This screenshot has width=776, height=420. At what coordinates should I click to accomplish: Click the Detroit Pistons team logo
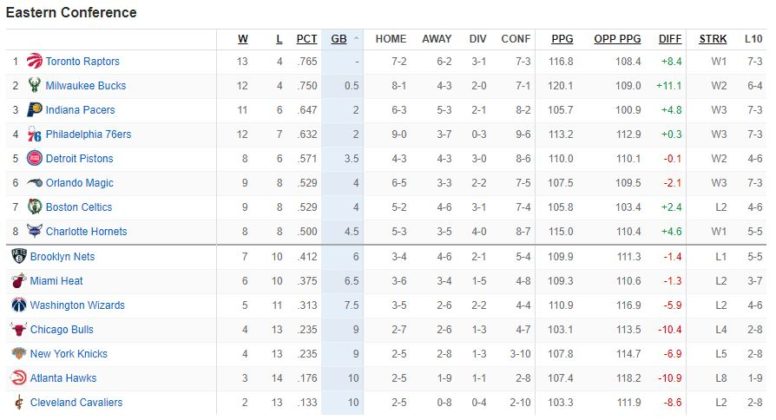(x=35, y=158)
